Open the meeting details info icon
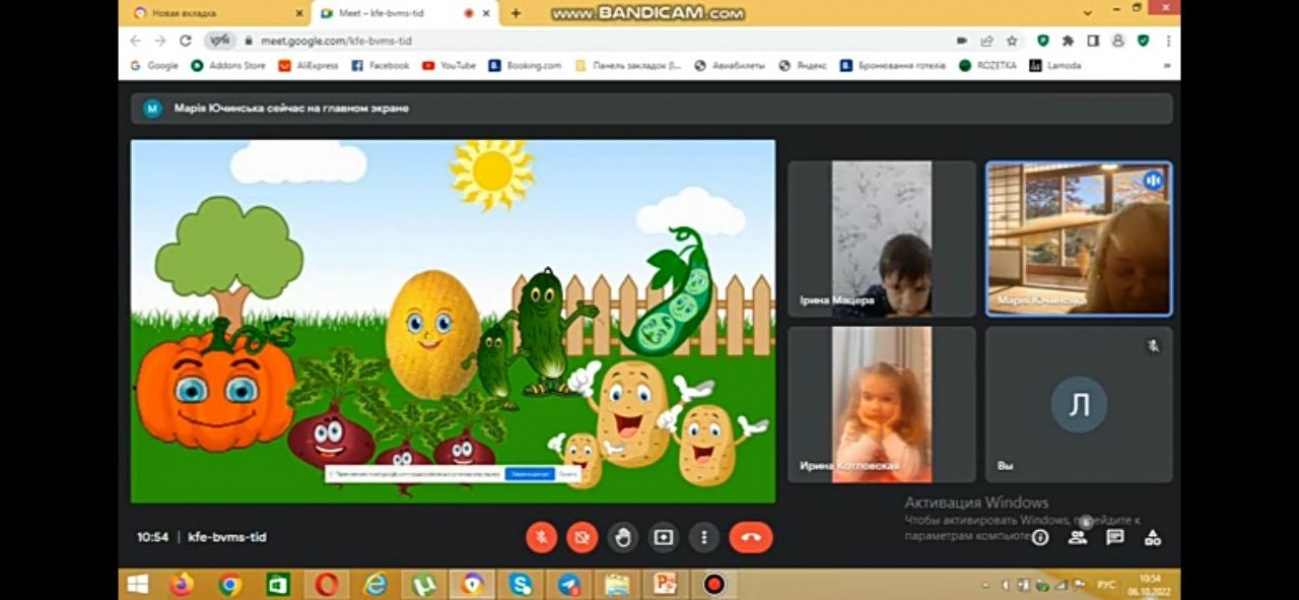Screen dimensions: 1299x600 (1040, 537)
